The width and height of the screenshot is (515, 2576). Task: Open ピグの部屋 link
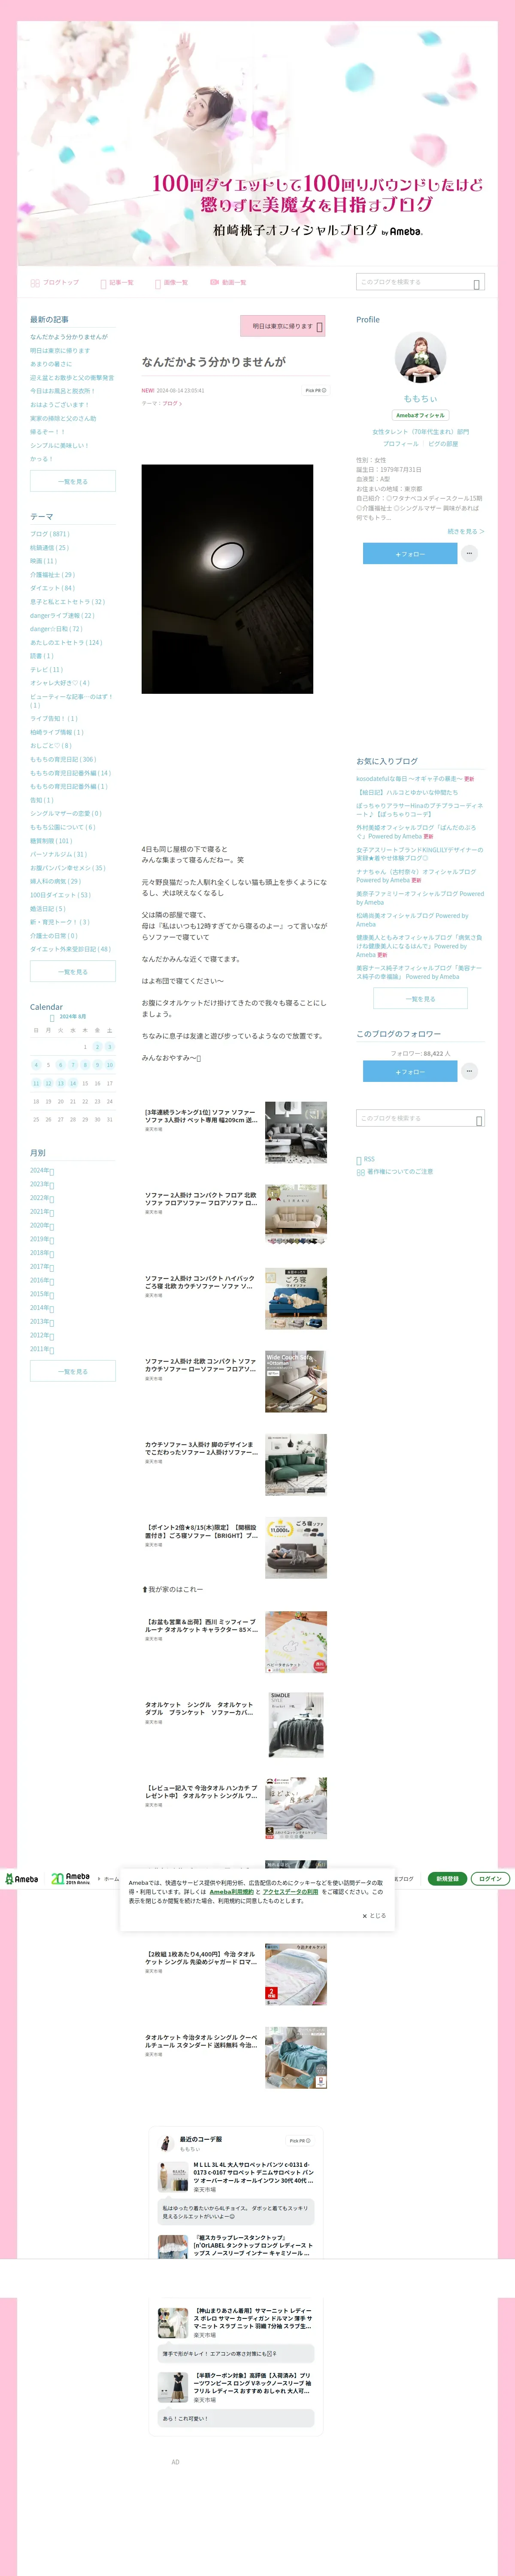click(x=443, y=443)
